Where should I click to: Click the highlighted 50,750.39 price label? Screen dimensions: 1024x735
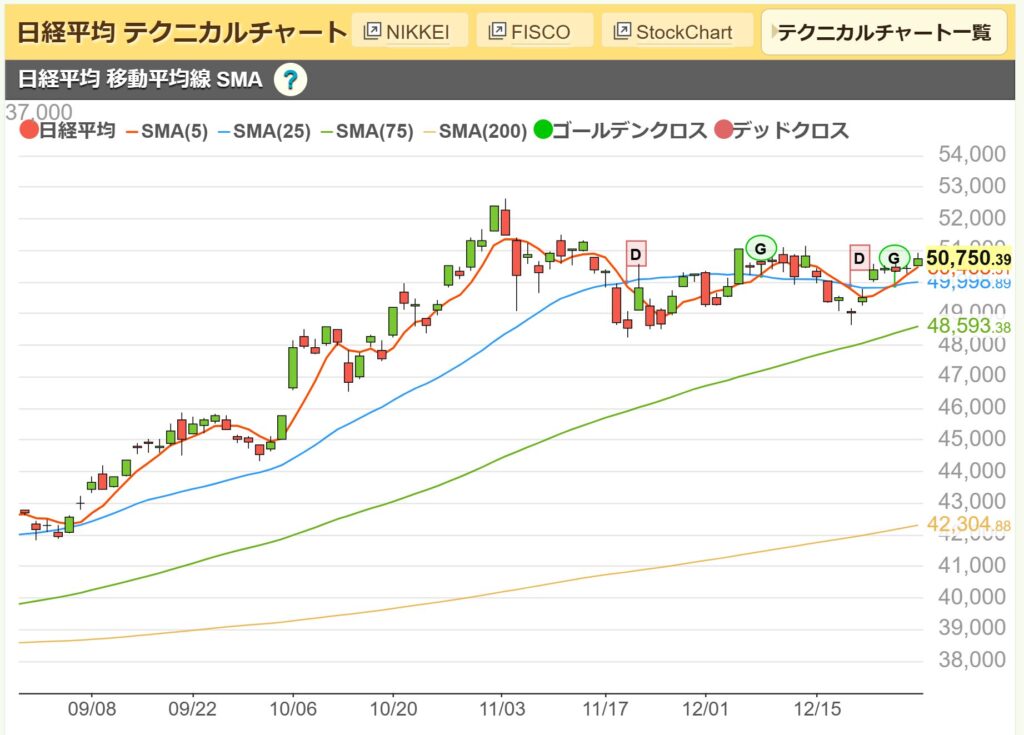point(968,259)
